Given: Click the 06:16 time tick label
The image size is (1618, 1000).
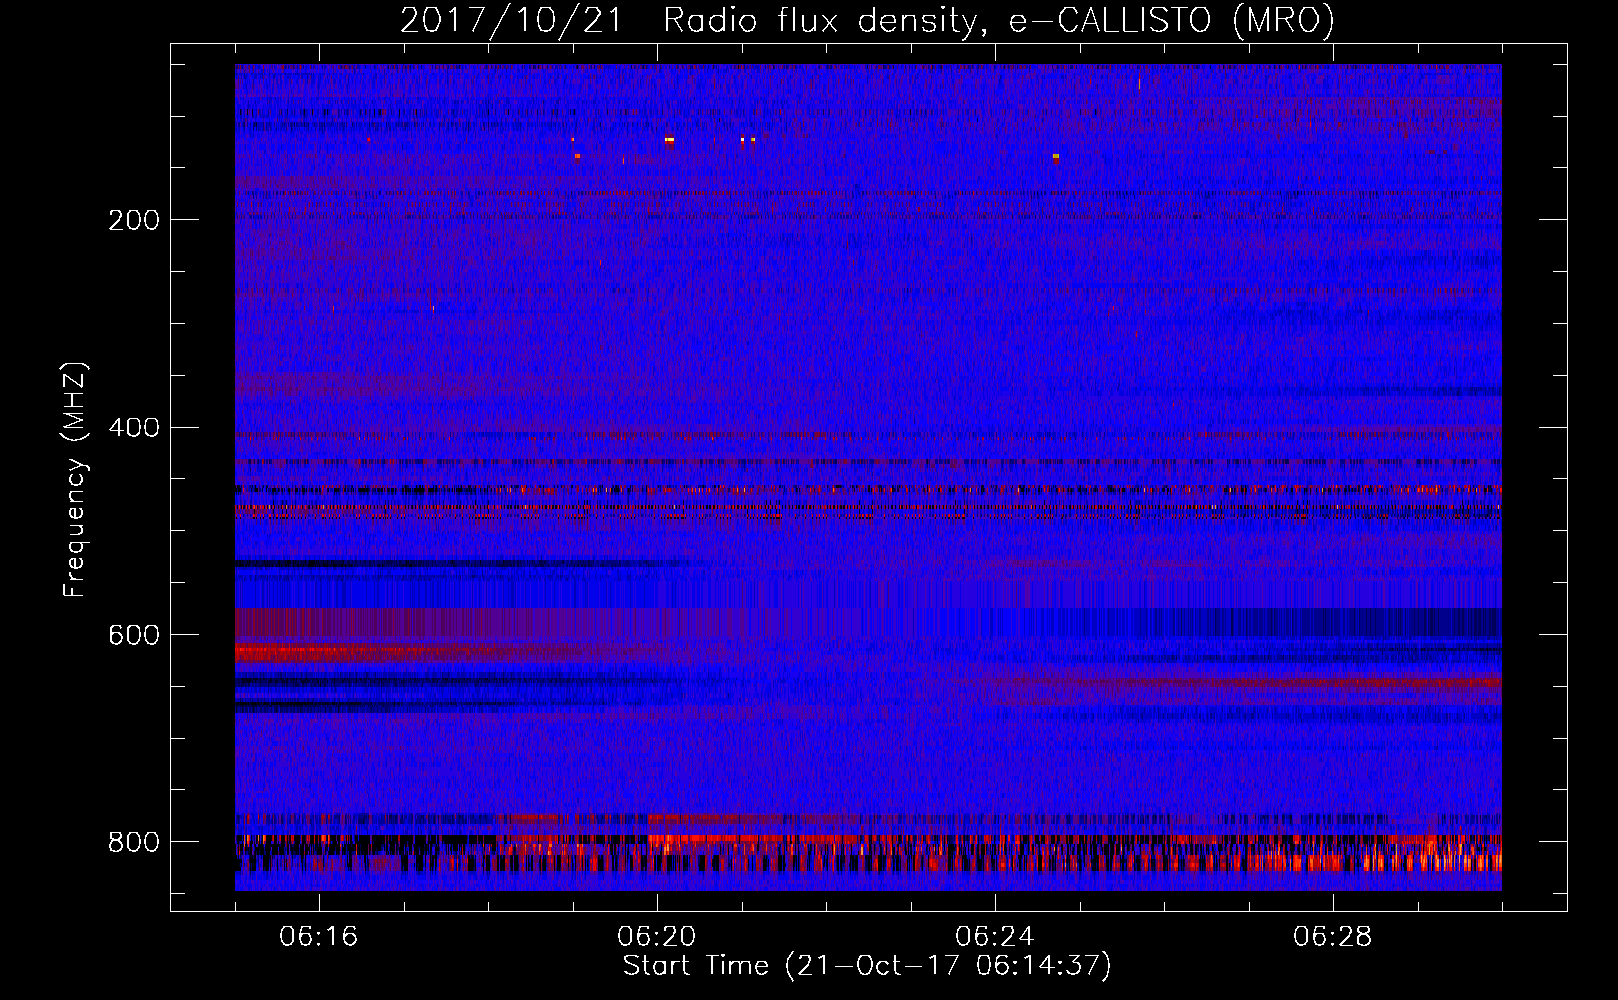Looking at the screenshot, I should pos(319,937).
